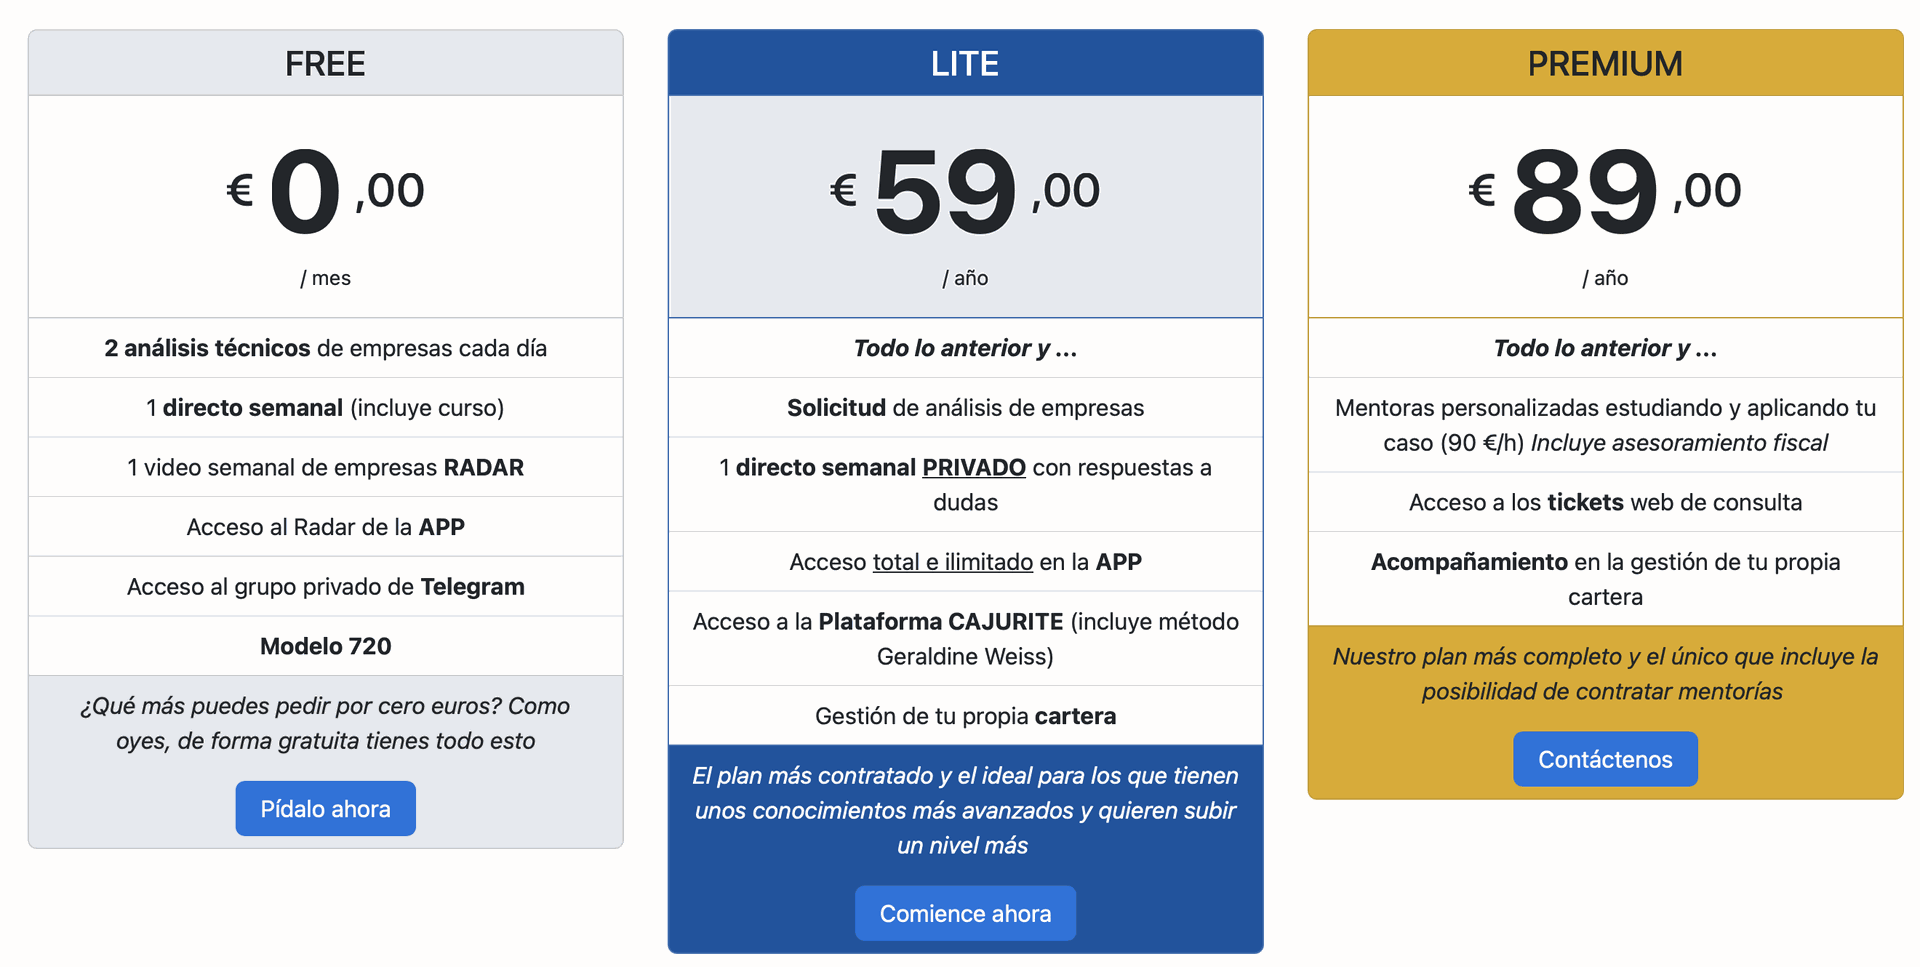
Task: Select the PREMIUM plan header
Action: pos(1604,63)
